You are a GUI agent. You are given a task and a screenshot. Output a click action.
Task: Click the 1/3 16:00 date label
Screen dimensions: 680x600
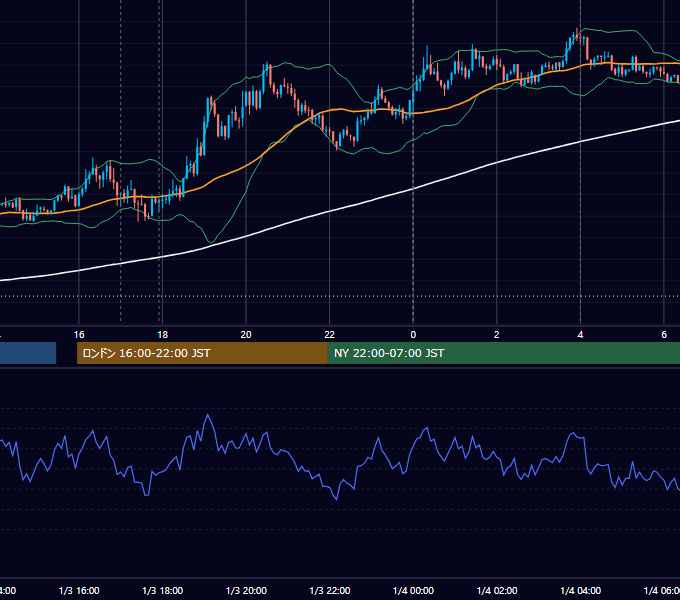79,591
